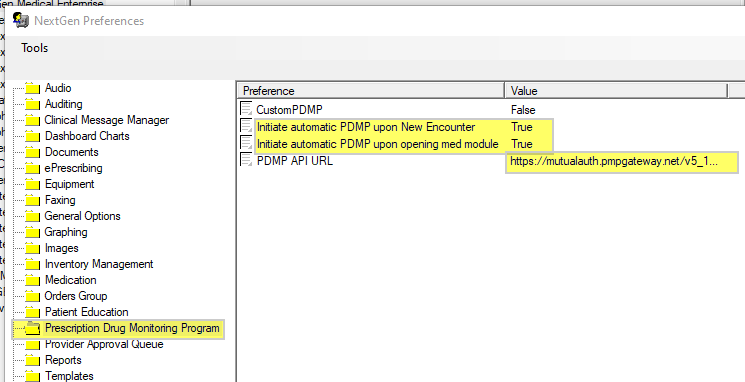Open the Auditing preferences category
This screenshot has height=382, width=745.
click(x=64, y=104)
